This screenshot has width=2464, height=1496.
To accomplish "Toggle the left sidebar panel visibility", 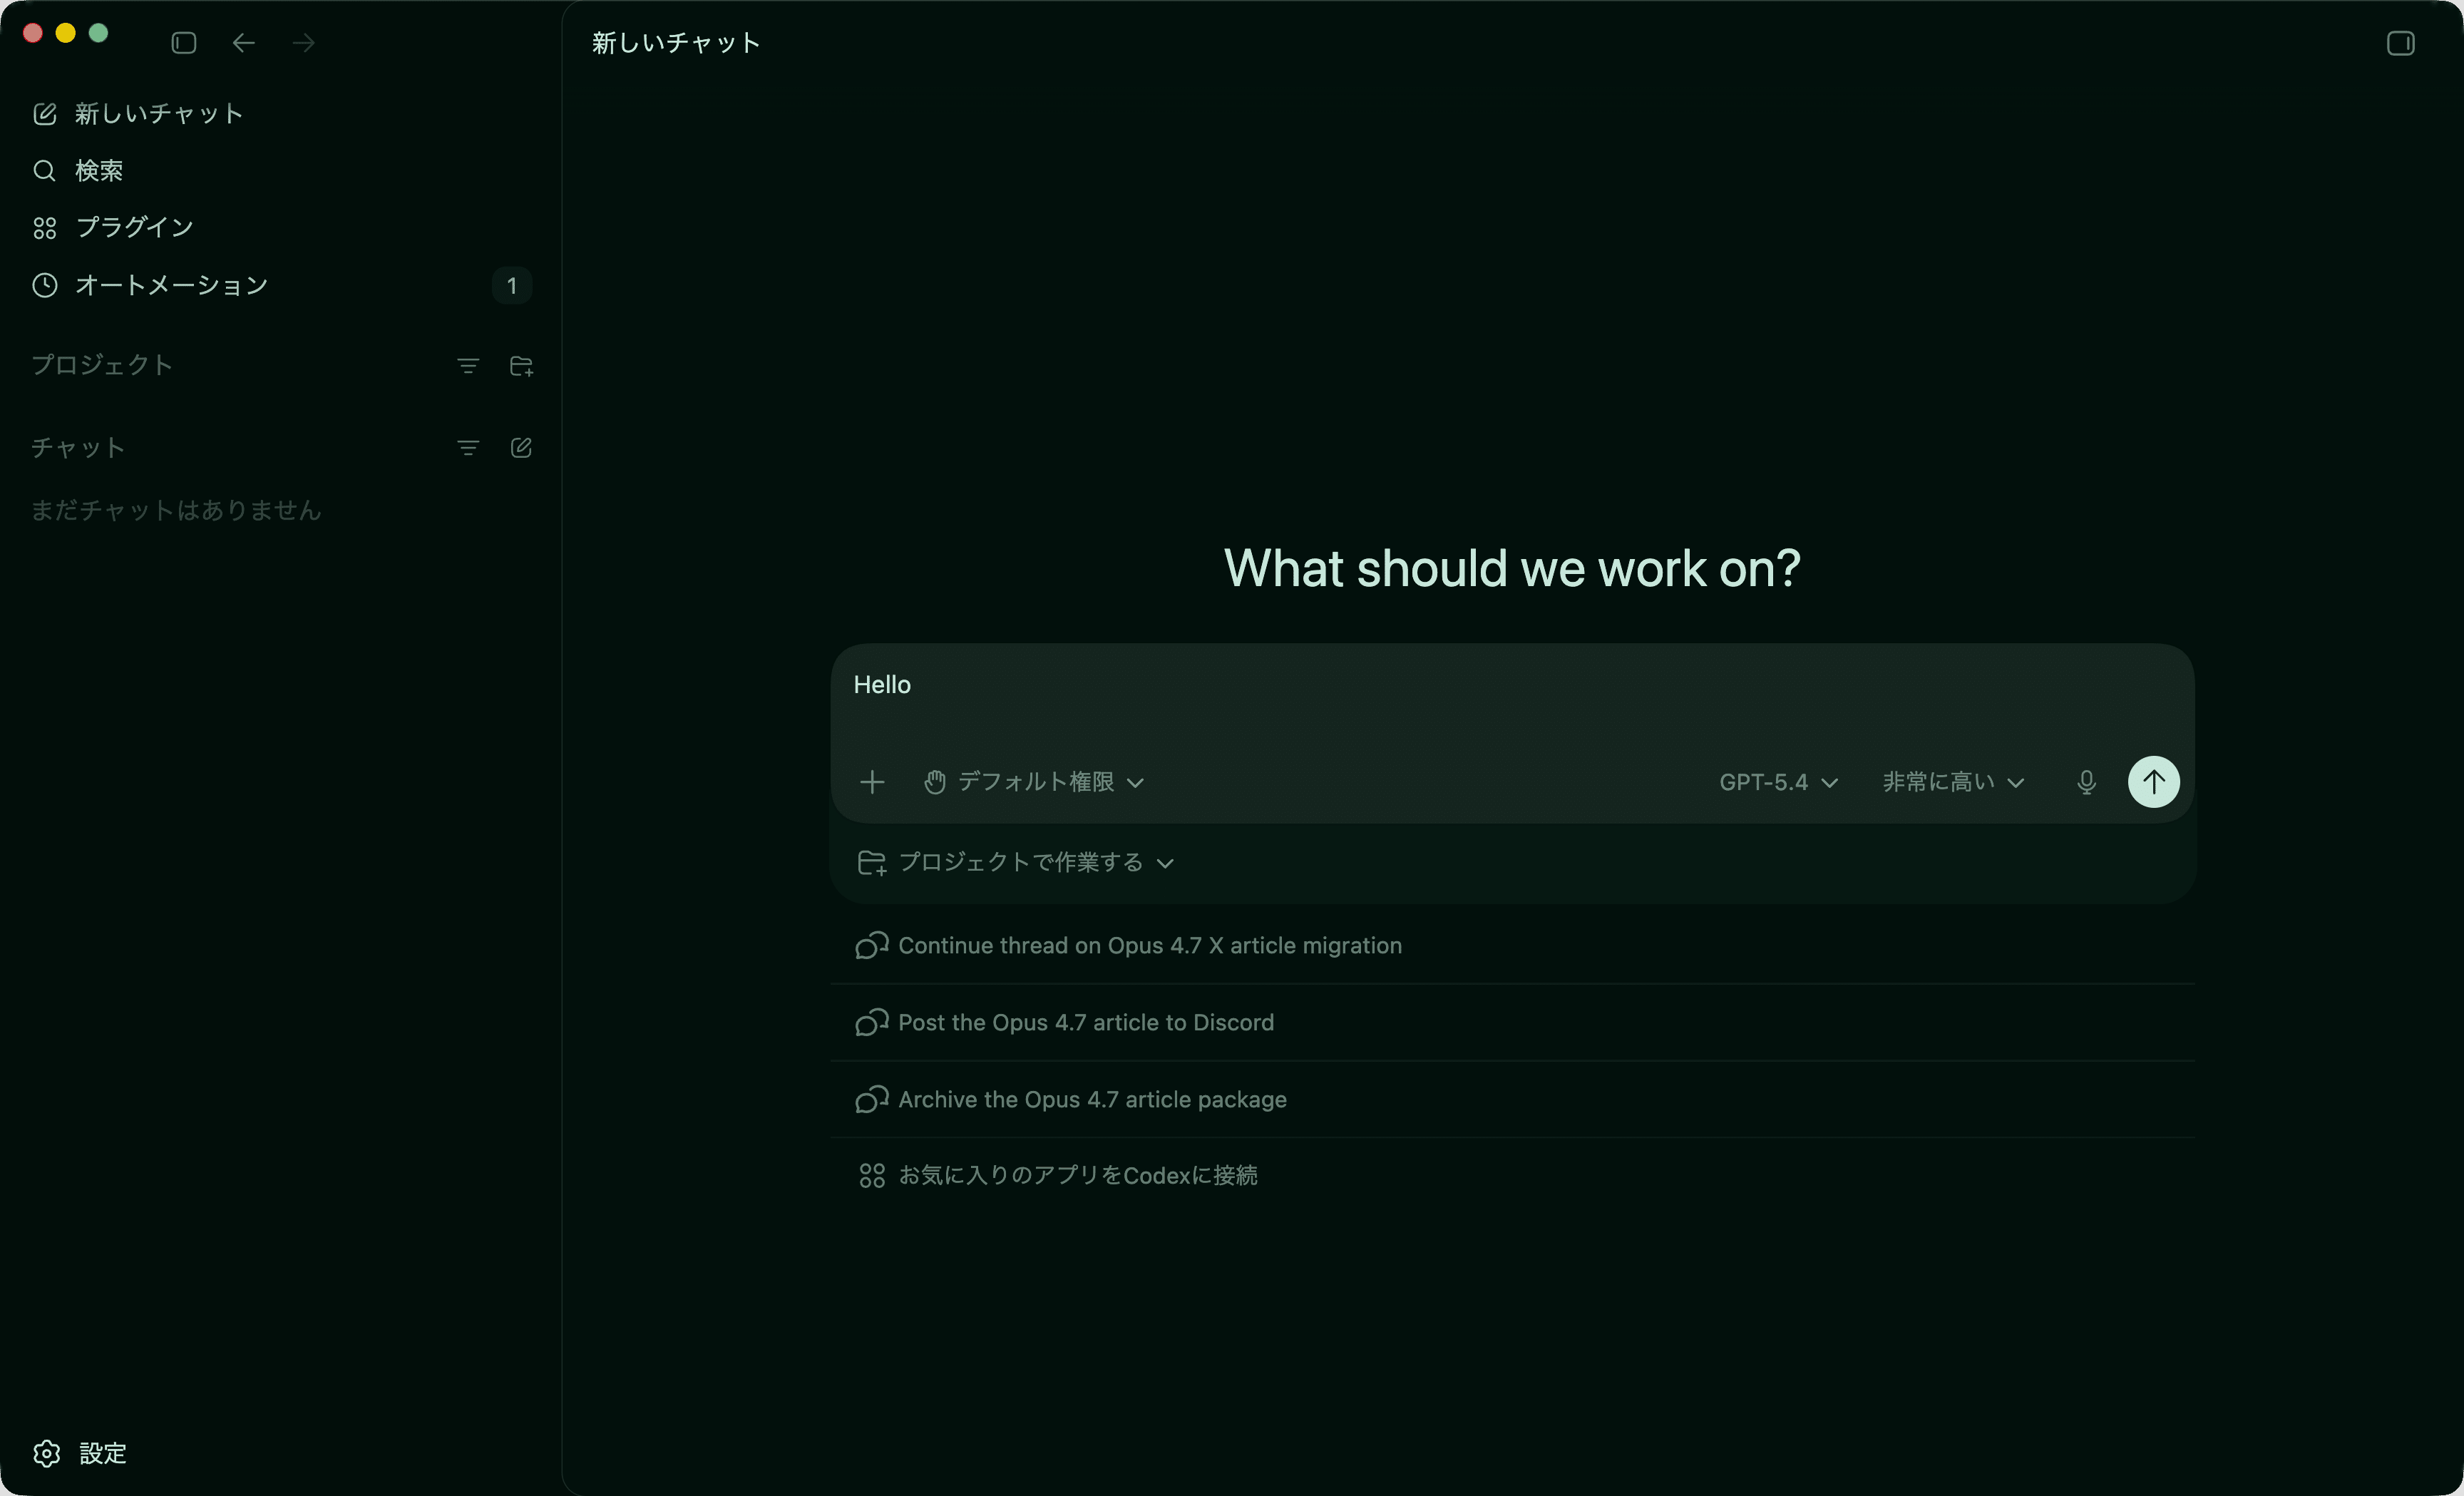I will point(184,43).
